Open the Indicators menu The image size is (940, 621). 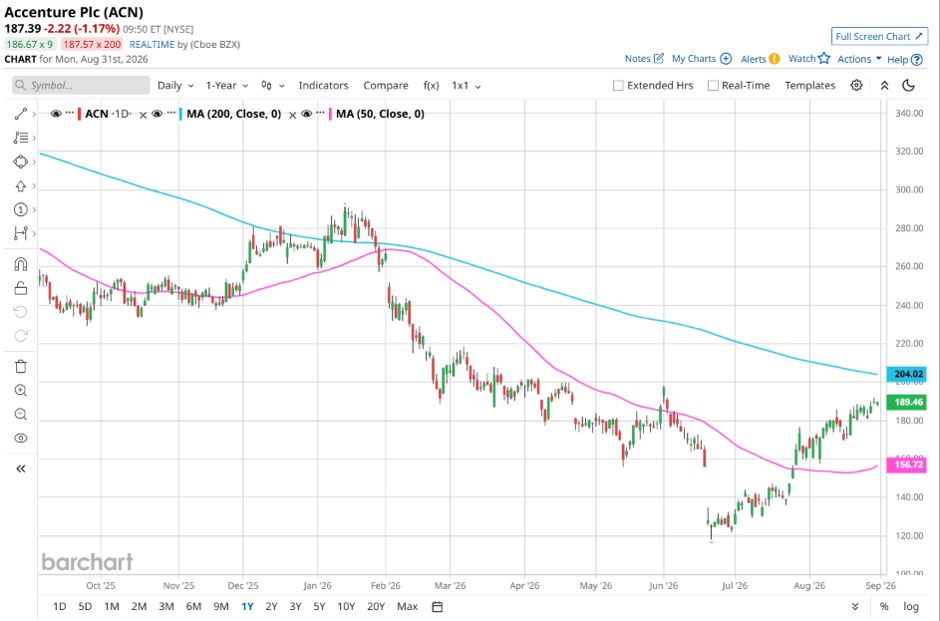tap(323, 86)
